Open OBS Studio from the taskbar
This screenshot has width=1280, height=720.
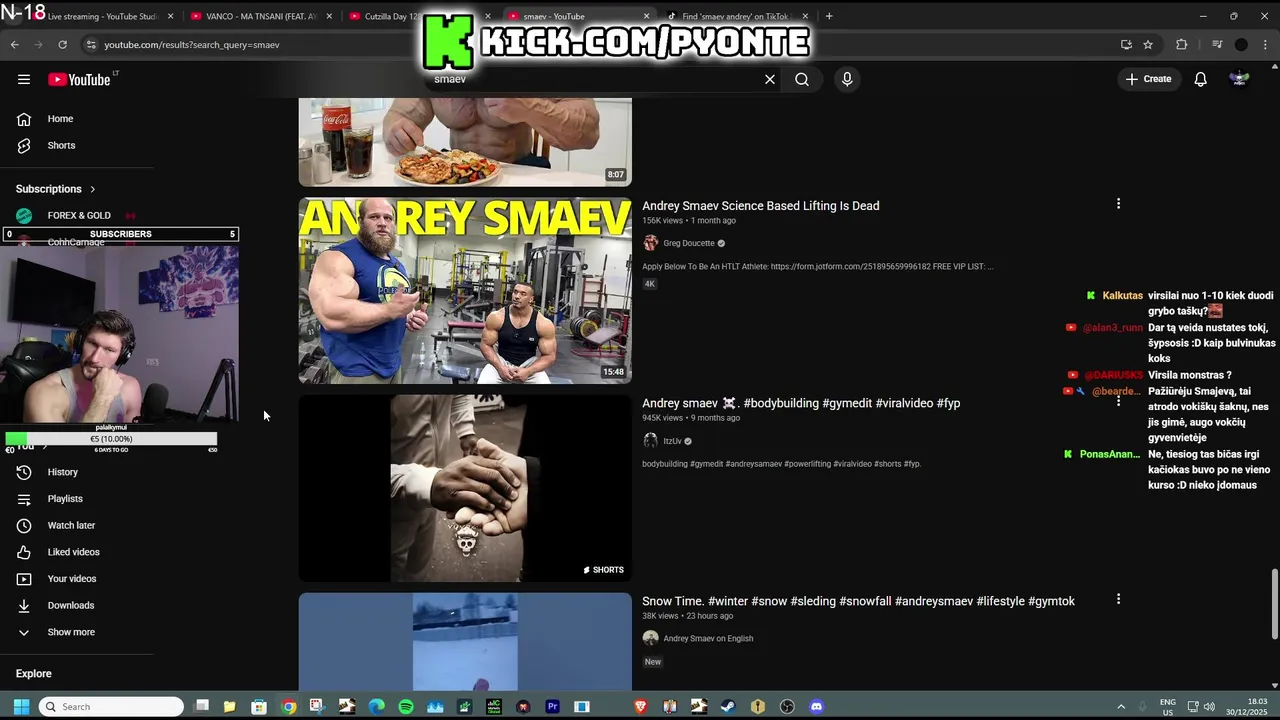click(787, 706)
